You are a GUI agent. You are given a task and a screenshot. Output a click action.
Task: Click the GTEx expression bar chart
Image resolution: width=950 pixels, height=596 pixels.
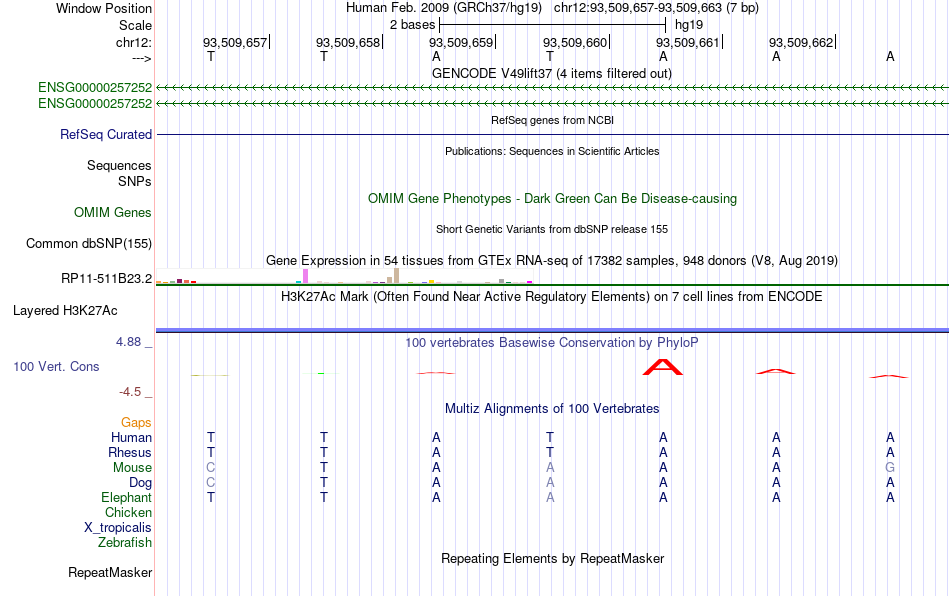(x=344, y=276)
